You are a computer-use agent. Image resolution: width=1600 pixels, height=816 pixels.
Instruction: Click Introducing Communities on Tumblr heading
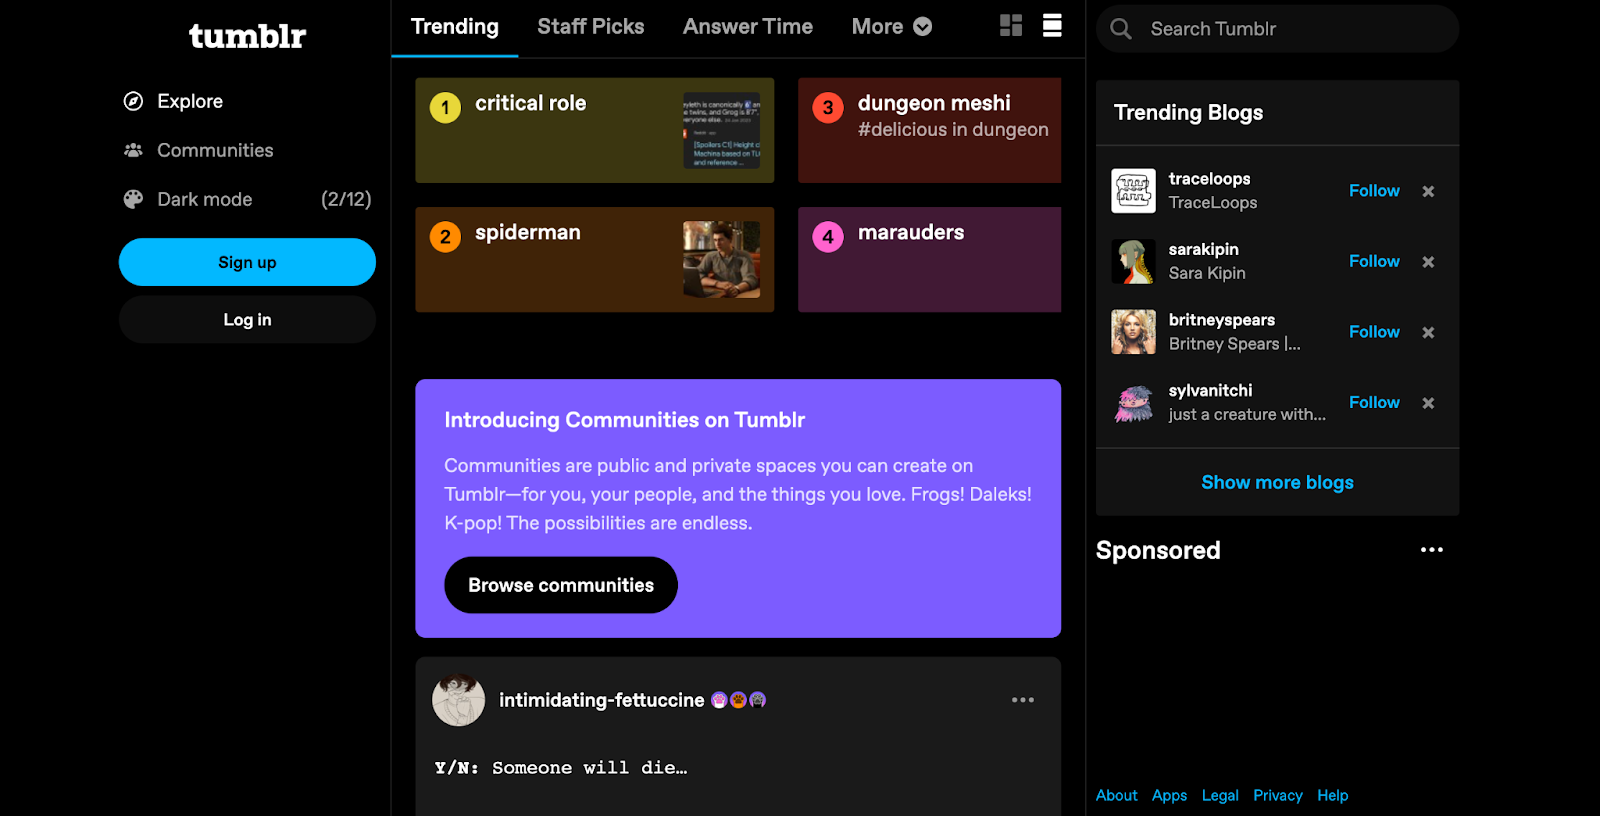click(624, 420)
